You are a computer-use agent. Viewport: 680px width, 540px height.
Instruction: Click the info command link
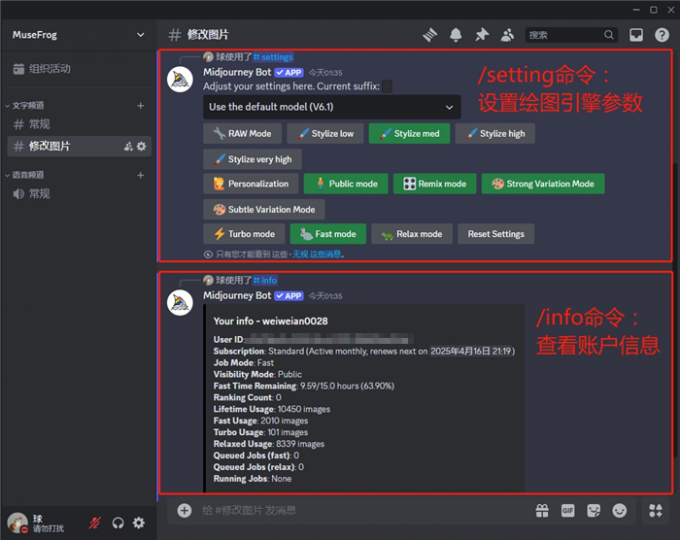pos(265,280)
